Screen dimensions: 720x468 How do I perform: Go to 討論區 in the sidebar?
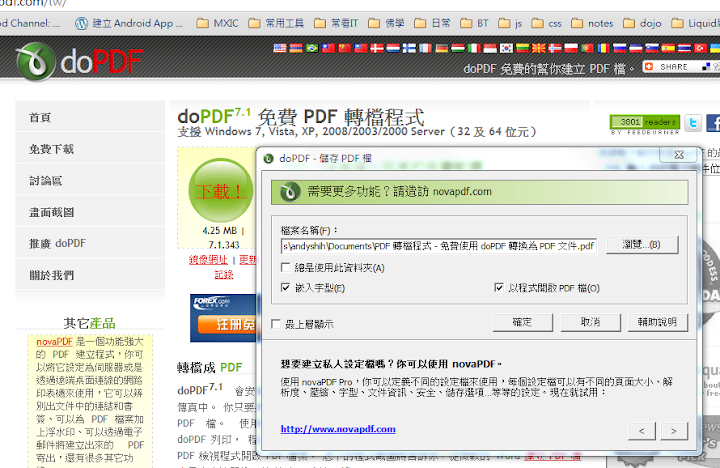click(90, 181)
